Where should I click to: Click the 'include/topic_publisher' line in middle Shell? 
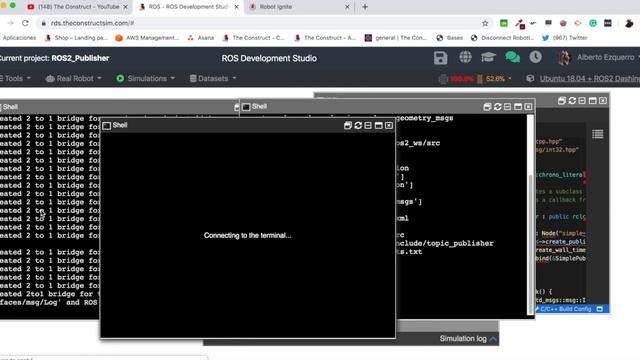click(x=444, y=244)
